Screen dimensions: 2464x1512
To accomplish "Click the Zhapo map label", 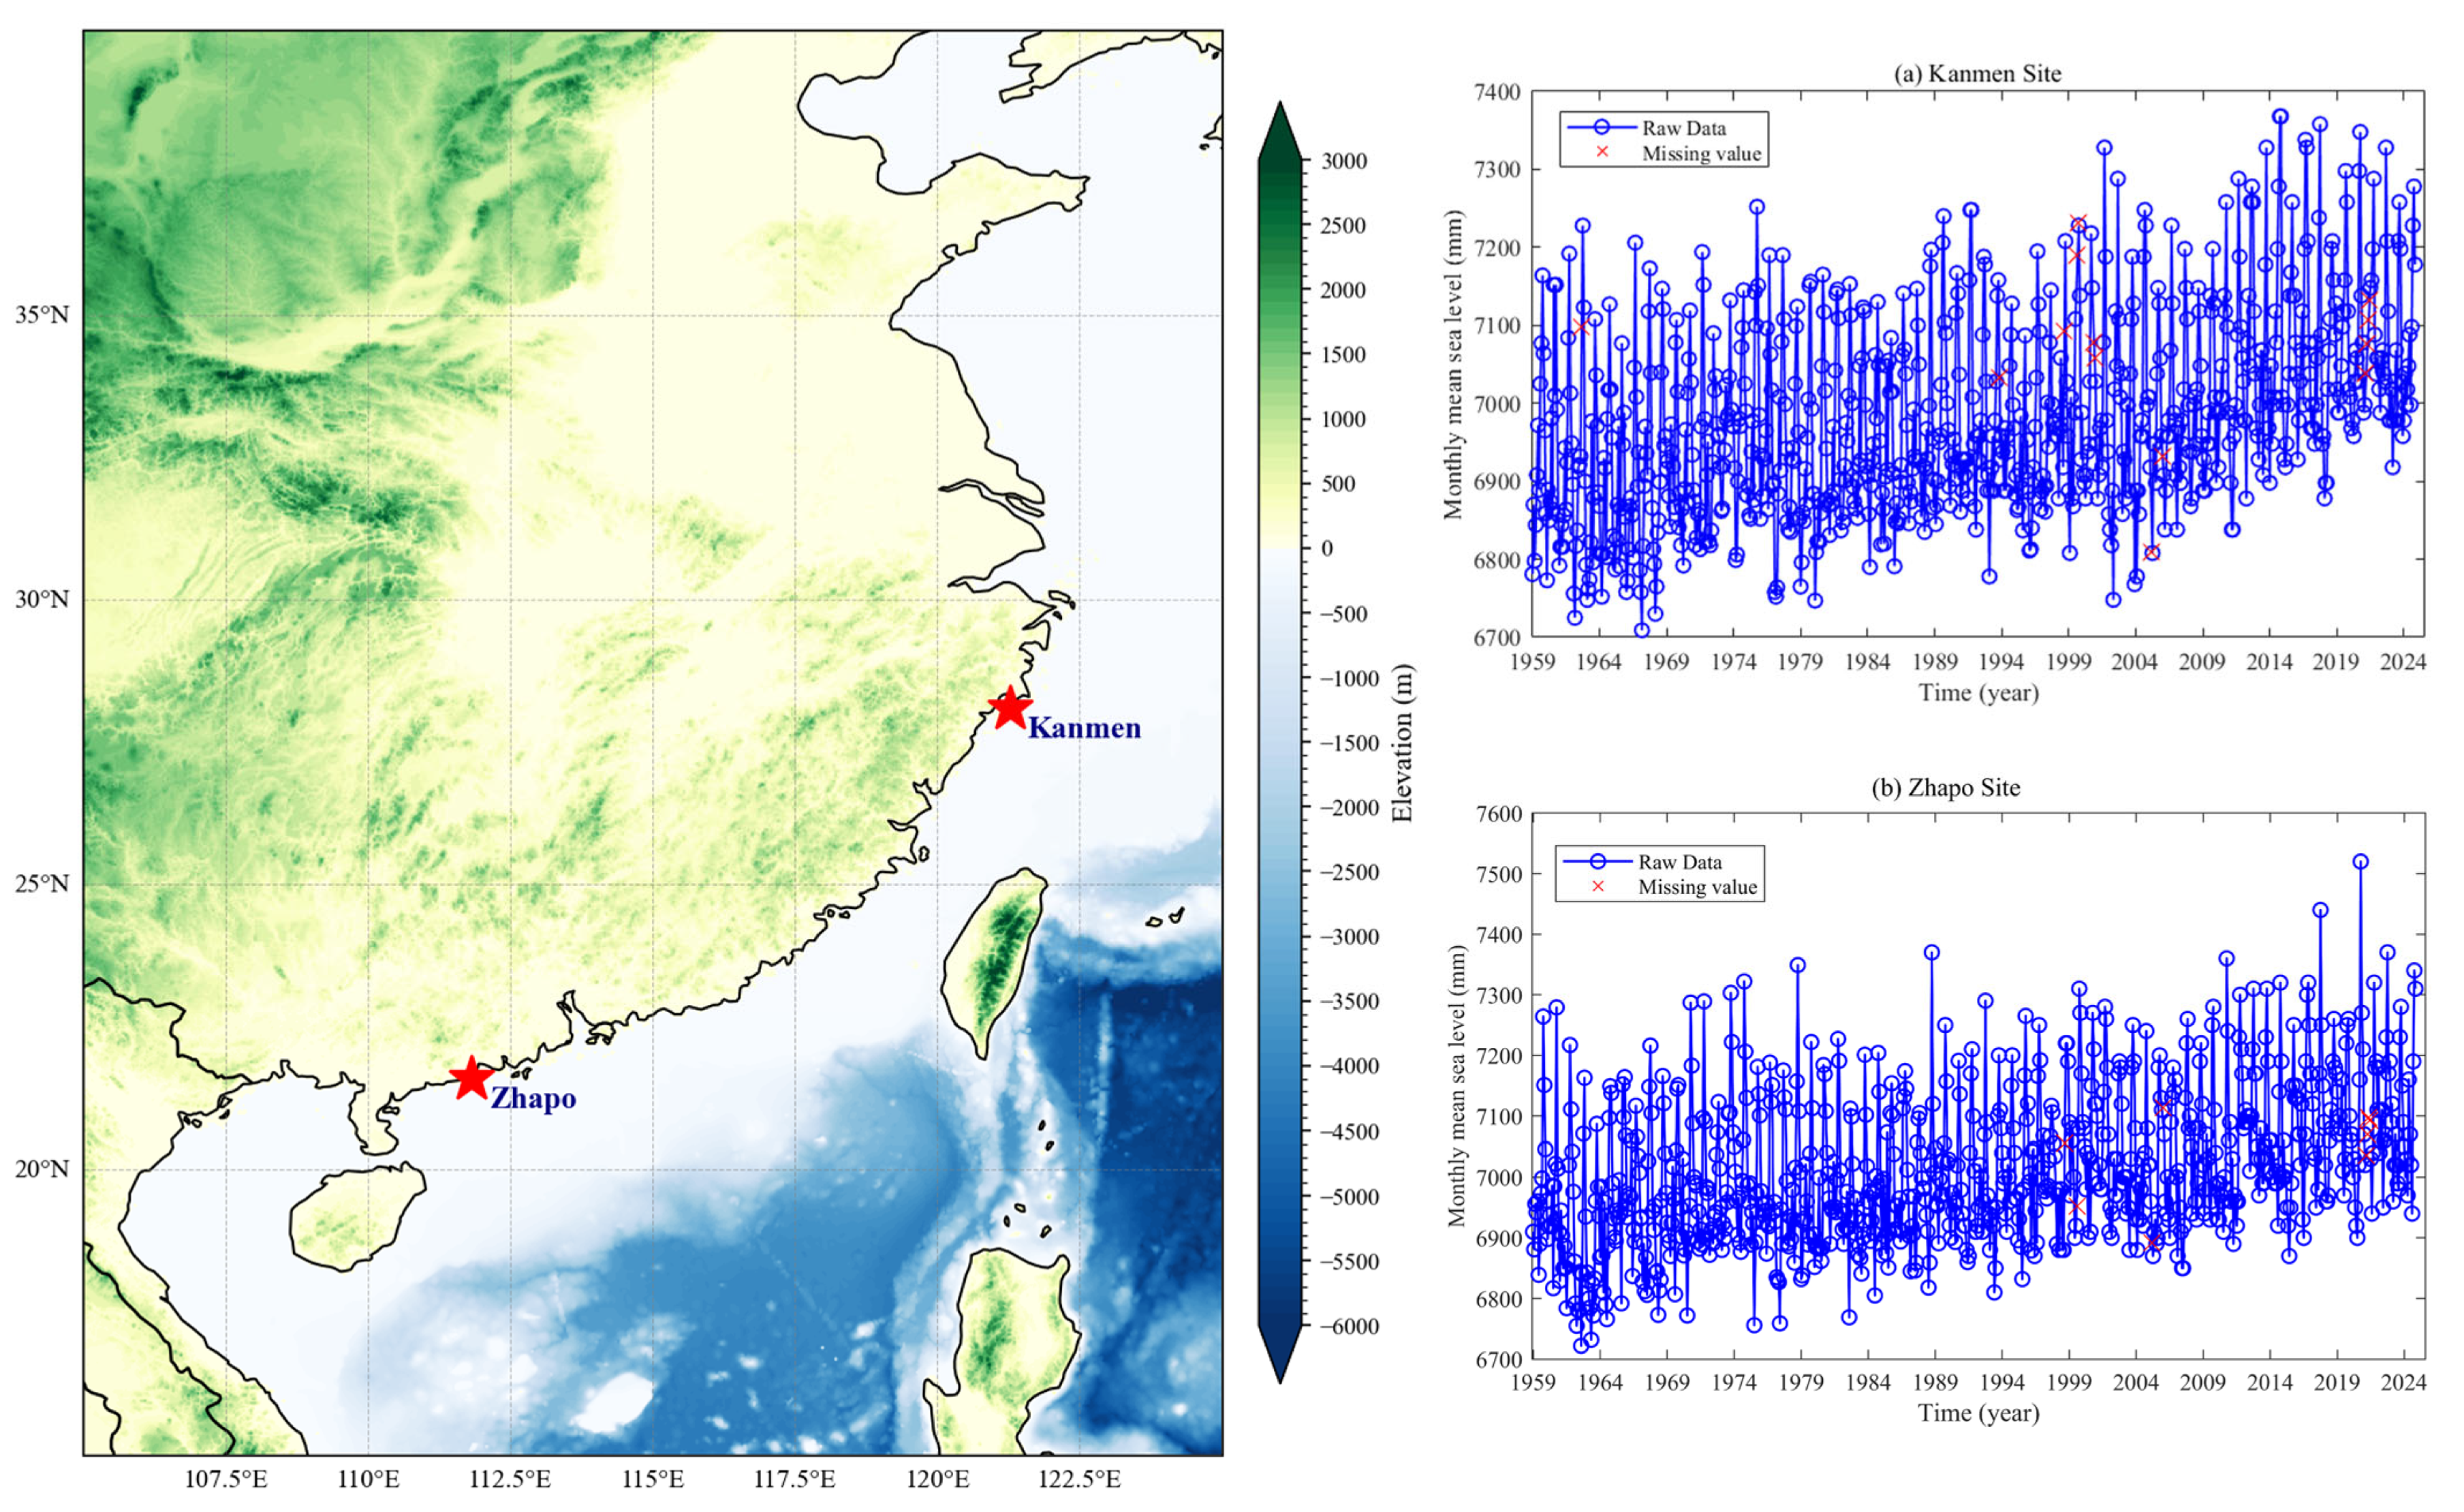I will click(533, 1098).
